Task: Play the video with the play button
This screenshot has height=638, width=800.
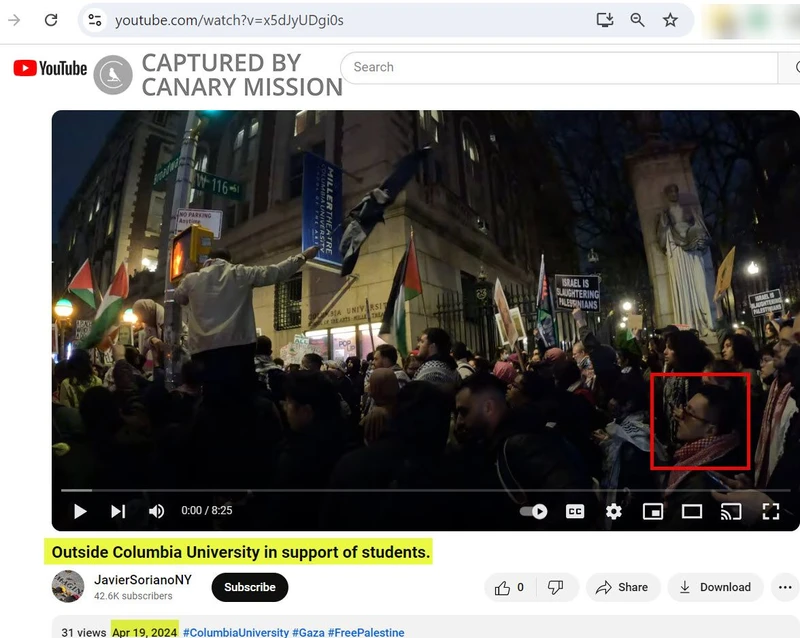Action: point(80,511)
